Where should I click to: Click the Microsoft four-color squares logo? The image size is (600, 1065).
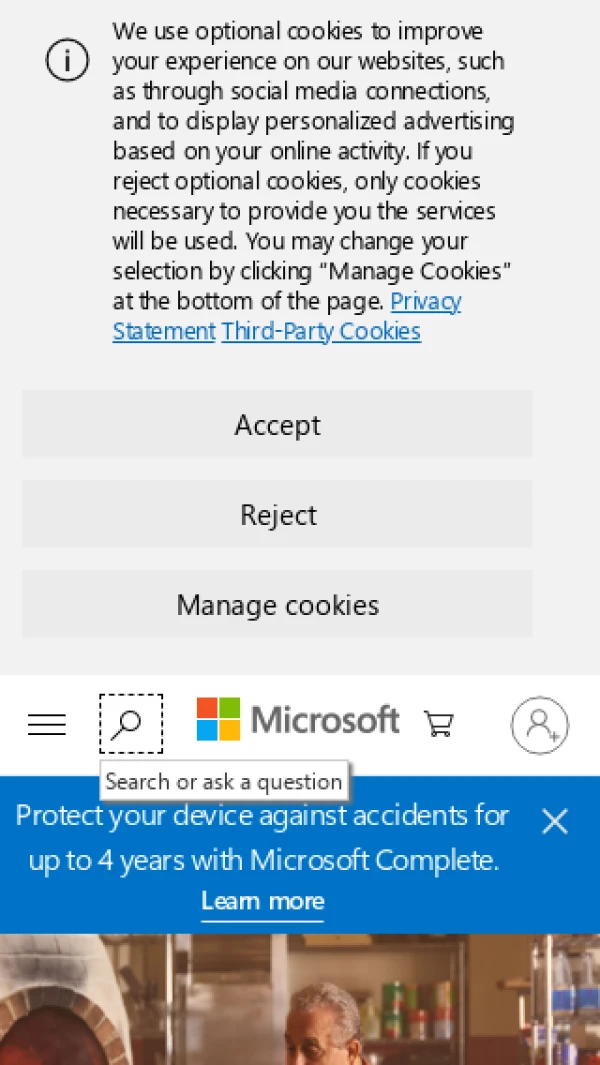pyautogui.click(x=218, y=720)
